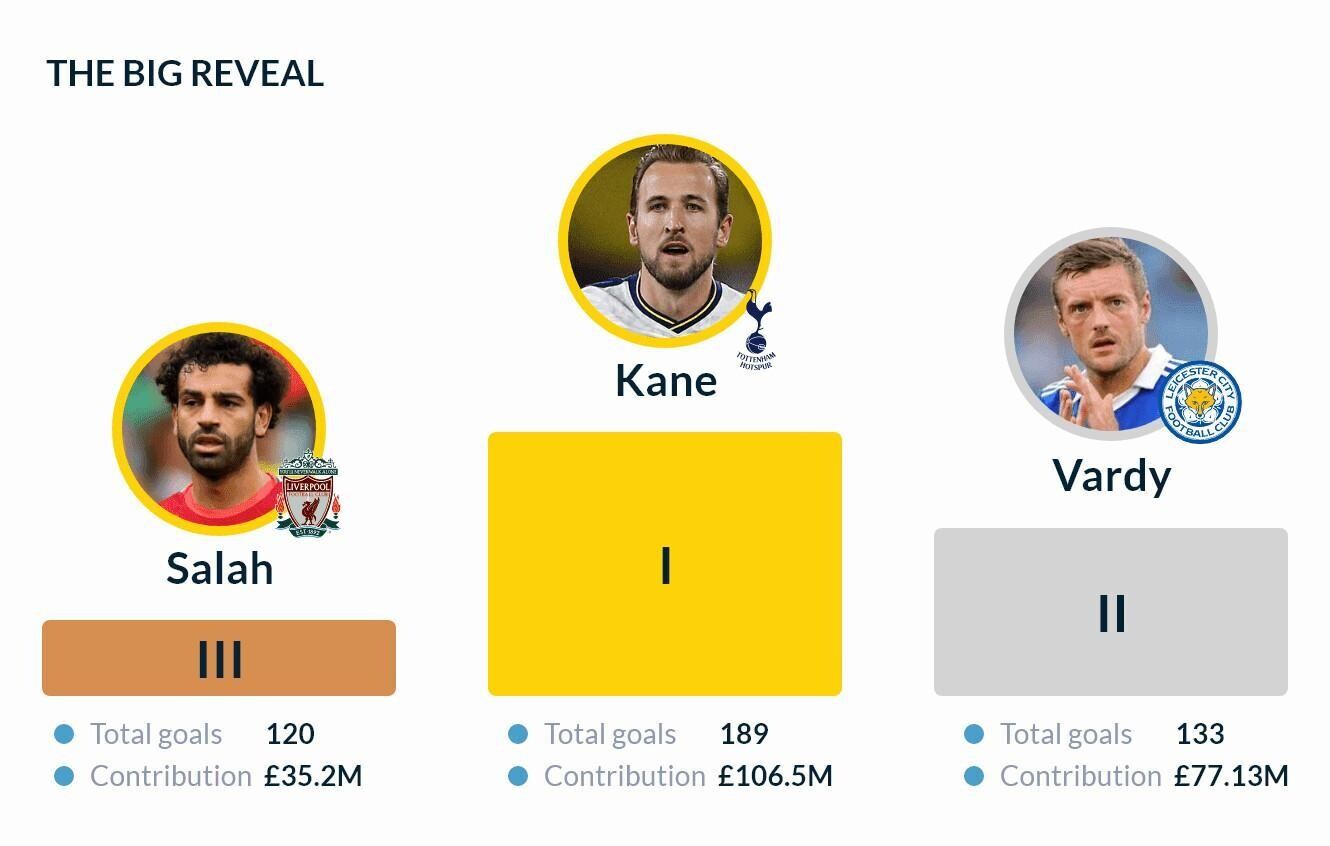Click the blue bullet beside Vardy's Contribution
The height and width of the screenshot is (846, 1330).
pyautogui.click(x=974, y=776)
